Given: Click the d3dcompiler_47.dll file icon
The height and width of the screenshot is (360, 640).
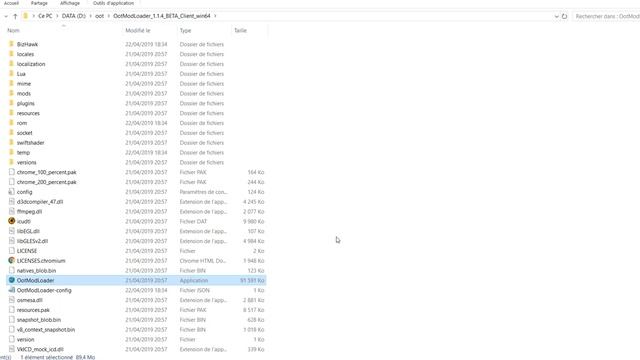Looking at the screenshot, I should coord(11,201).
